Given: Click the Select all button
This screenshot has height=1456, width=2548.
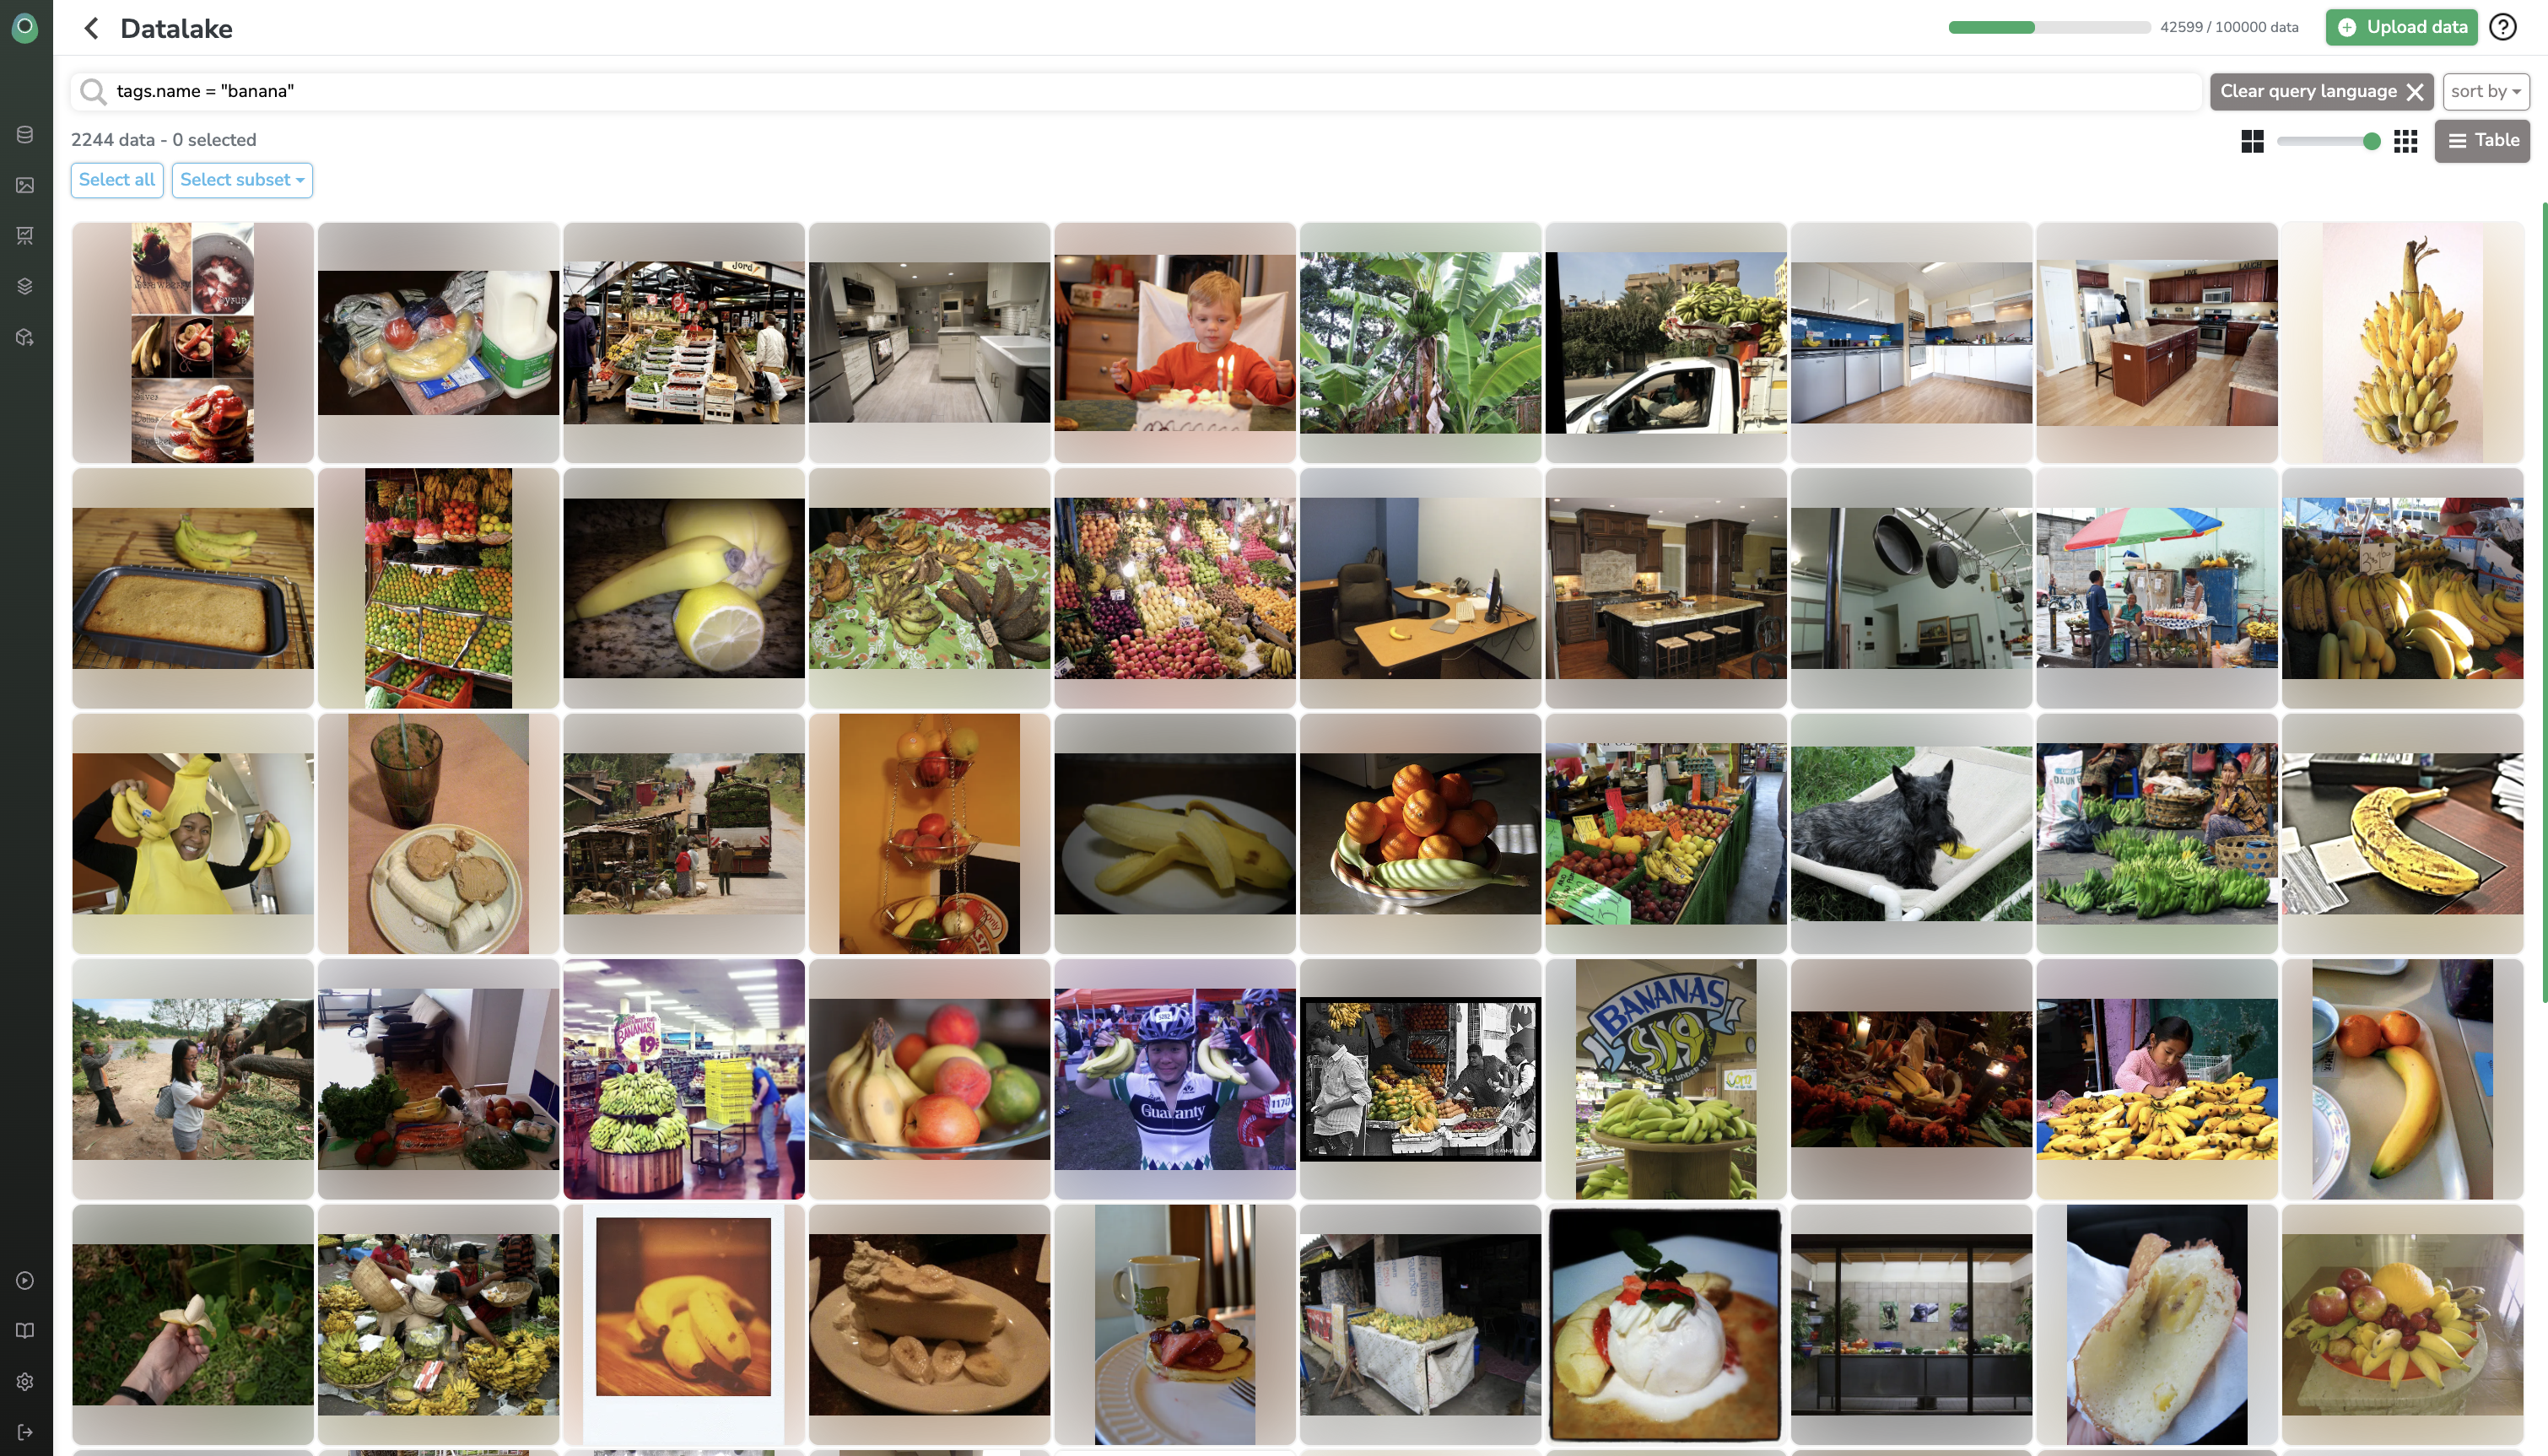Looking at the screenshot, I should pos(117,180).
